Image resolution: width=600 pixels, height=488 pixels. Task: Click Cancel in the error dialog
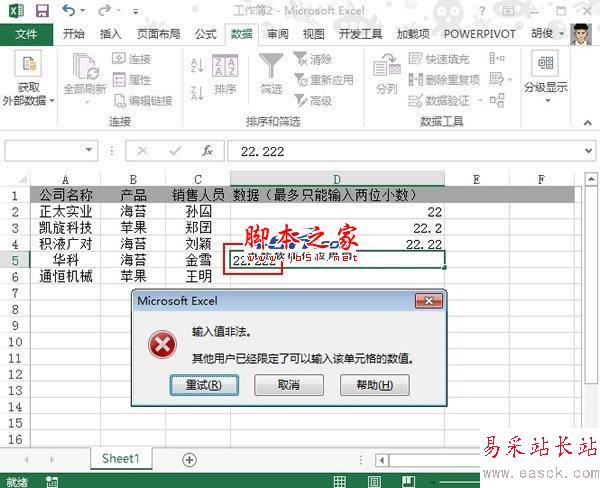click(x=289, y=385)
